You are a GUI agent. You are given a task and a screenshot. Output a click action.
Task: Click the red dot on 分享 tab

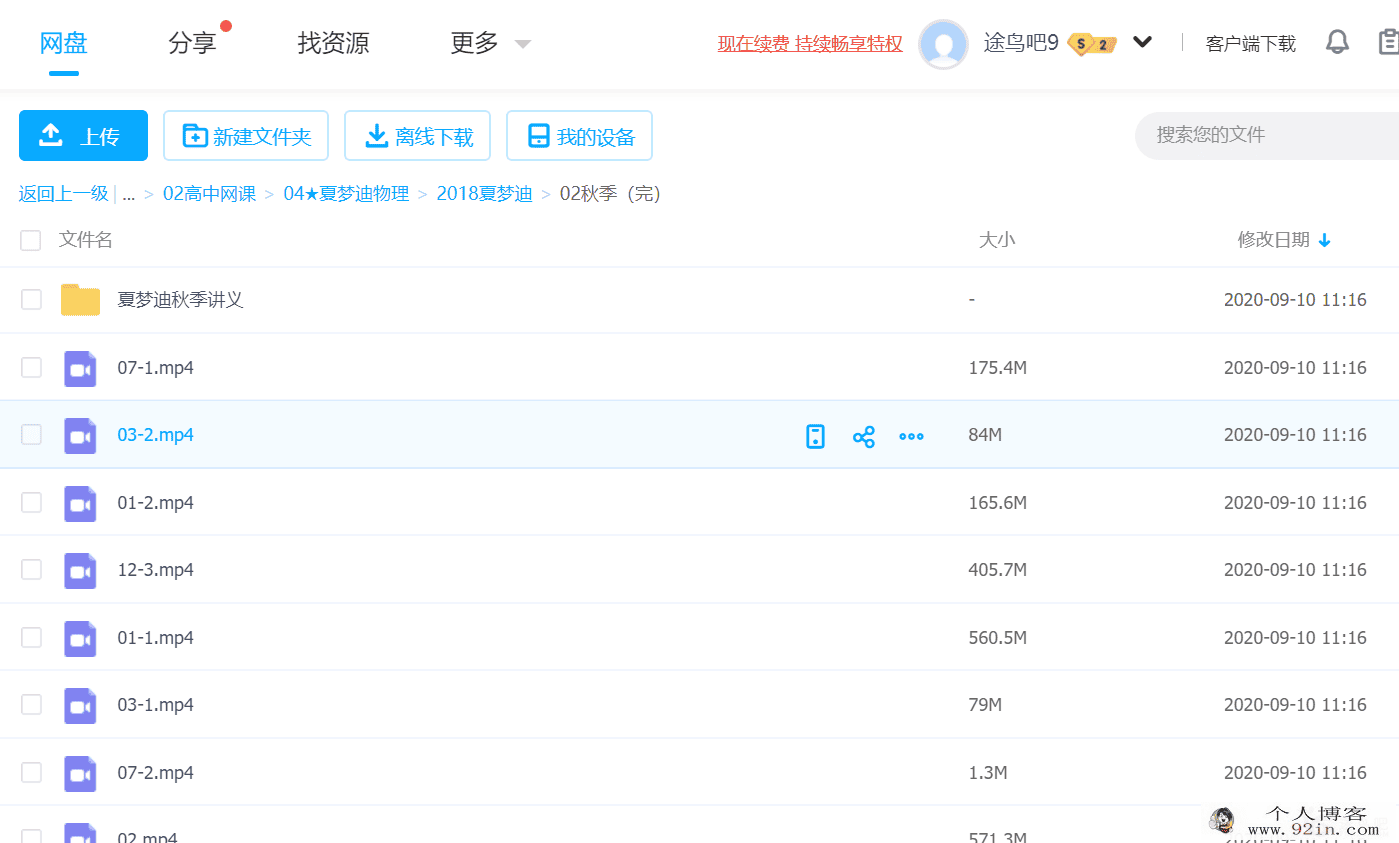226,26
